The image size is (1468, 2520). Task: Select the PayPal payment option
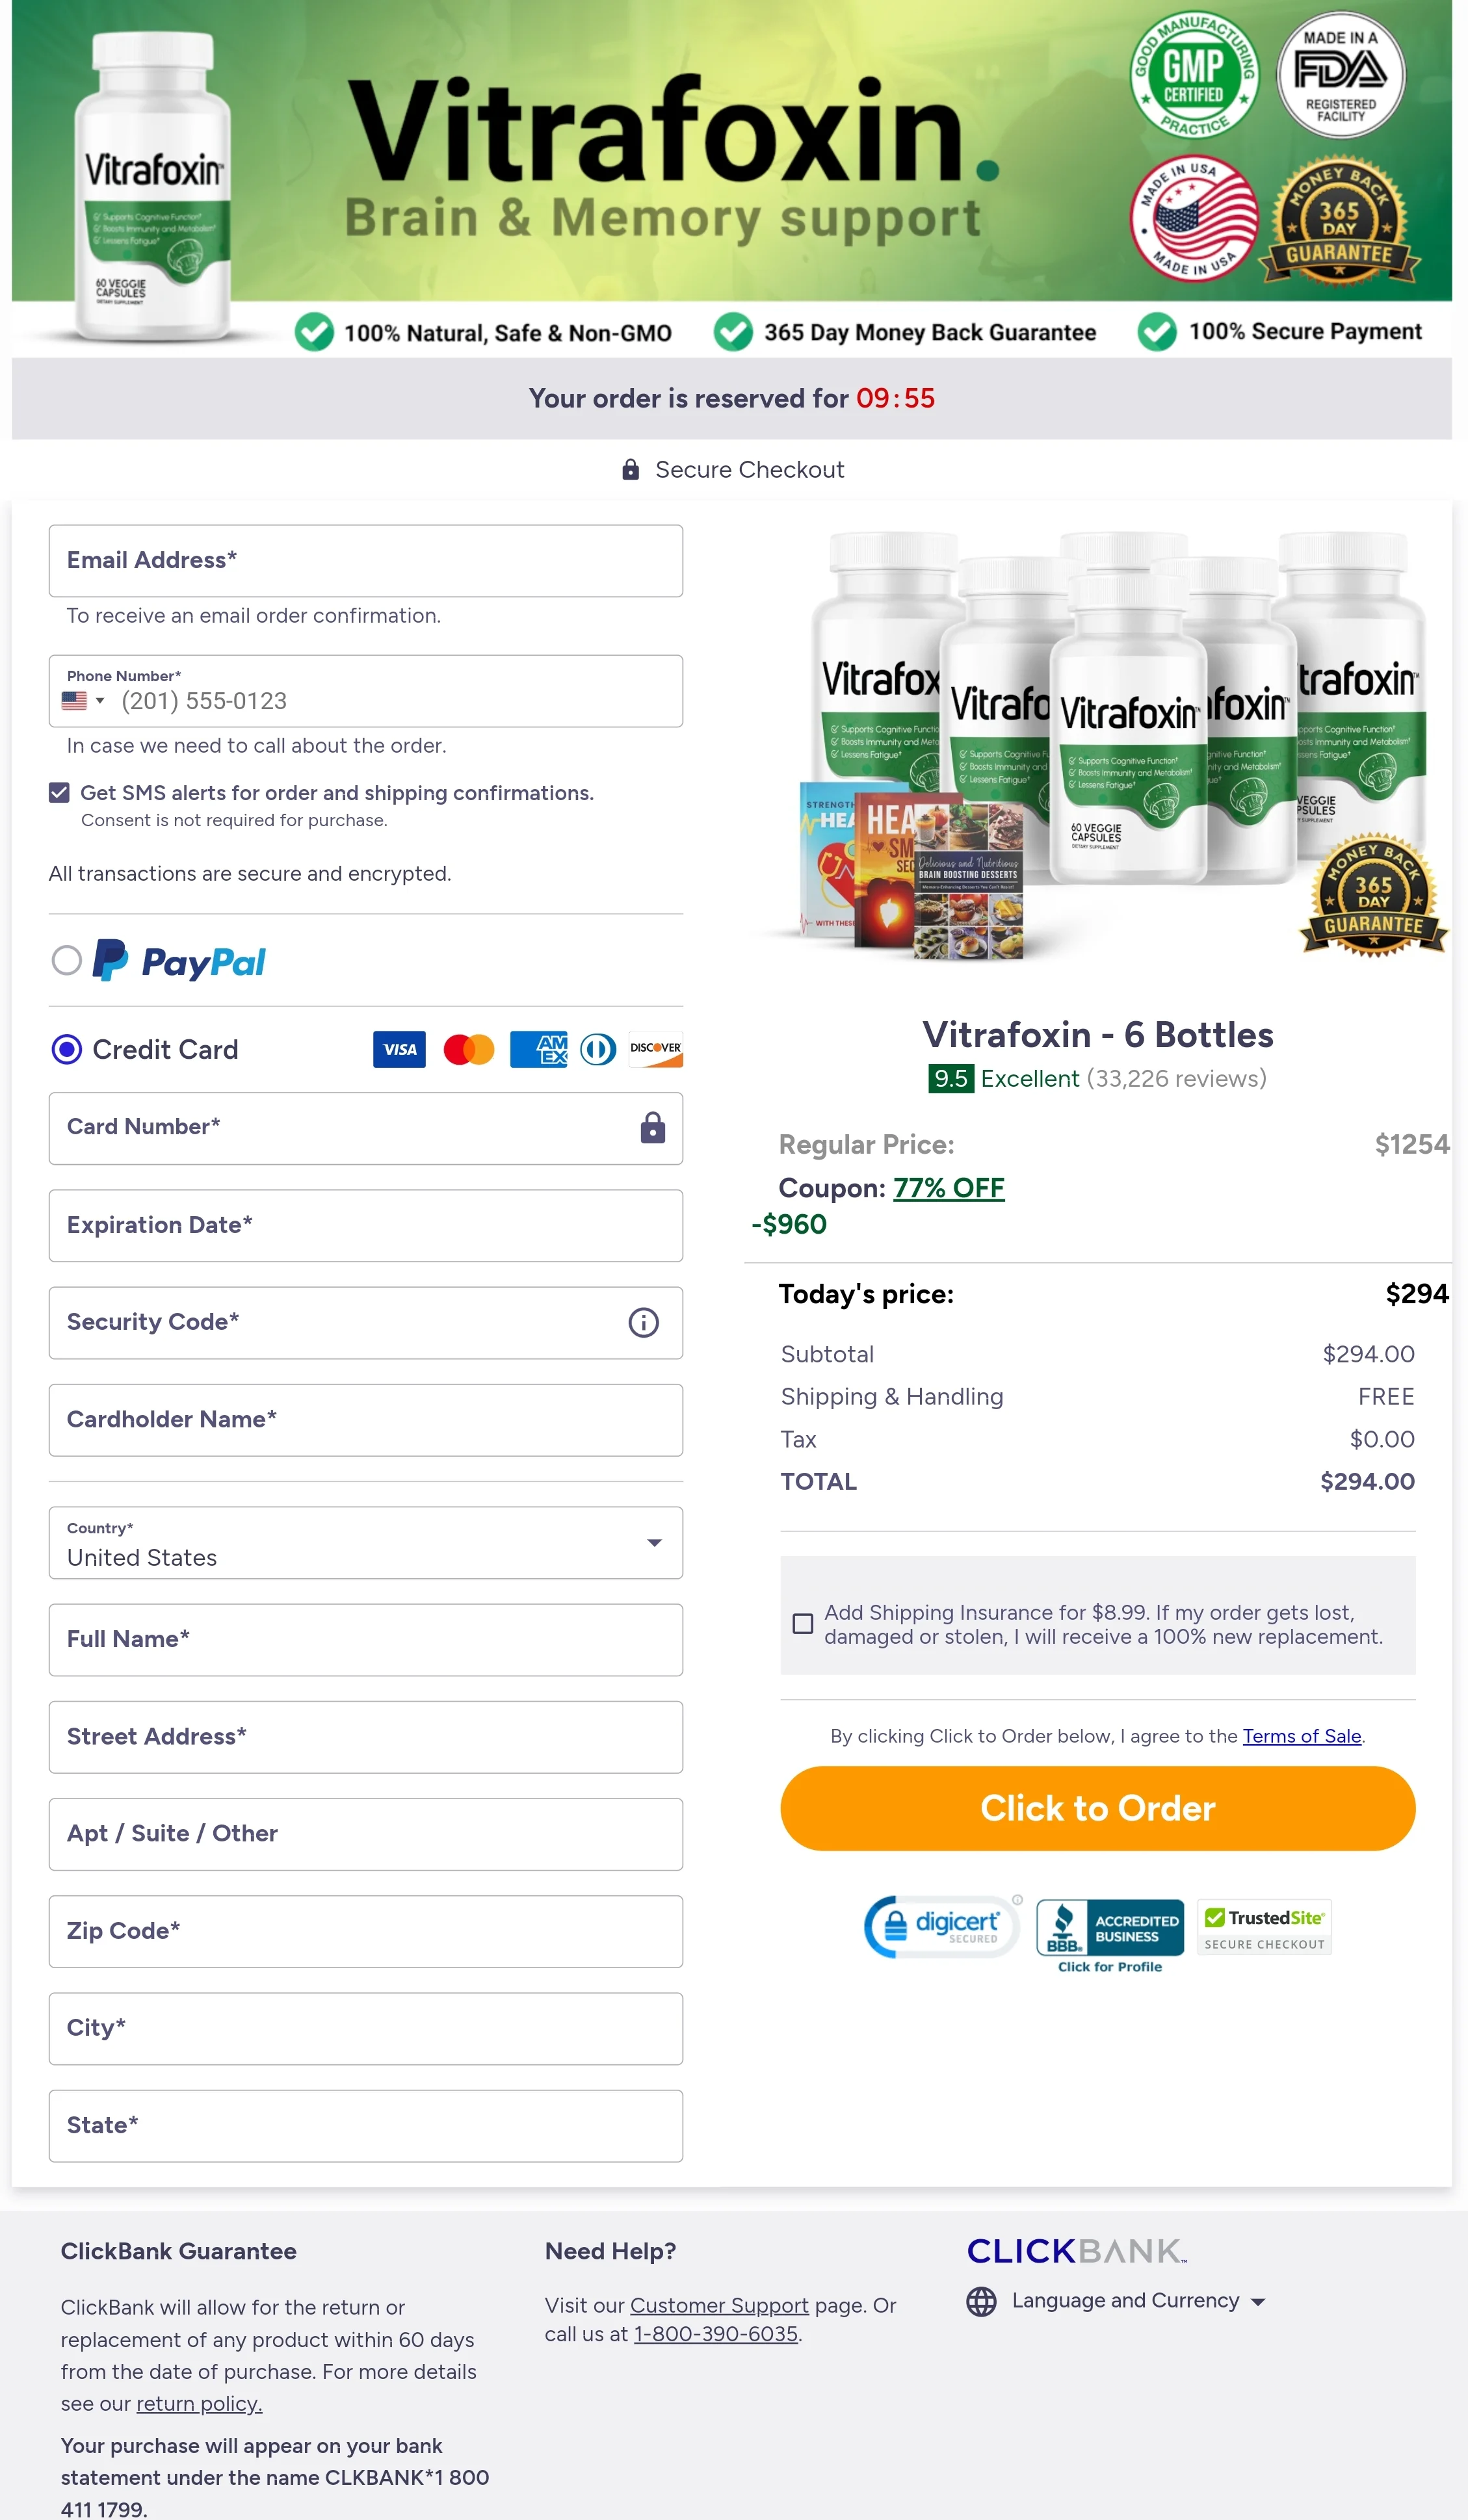pyautogui.click(x=66, y=960)
